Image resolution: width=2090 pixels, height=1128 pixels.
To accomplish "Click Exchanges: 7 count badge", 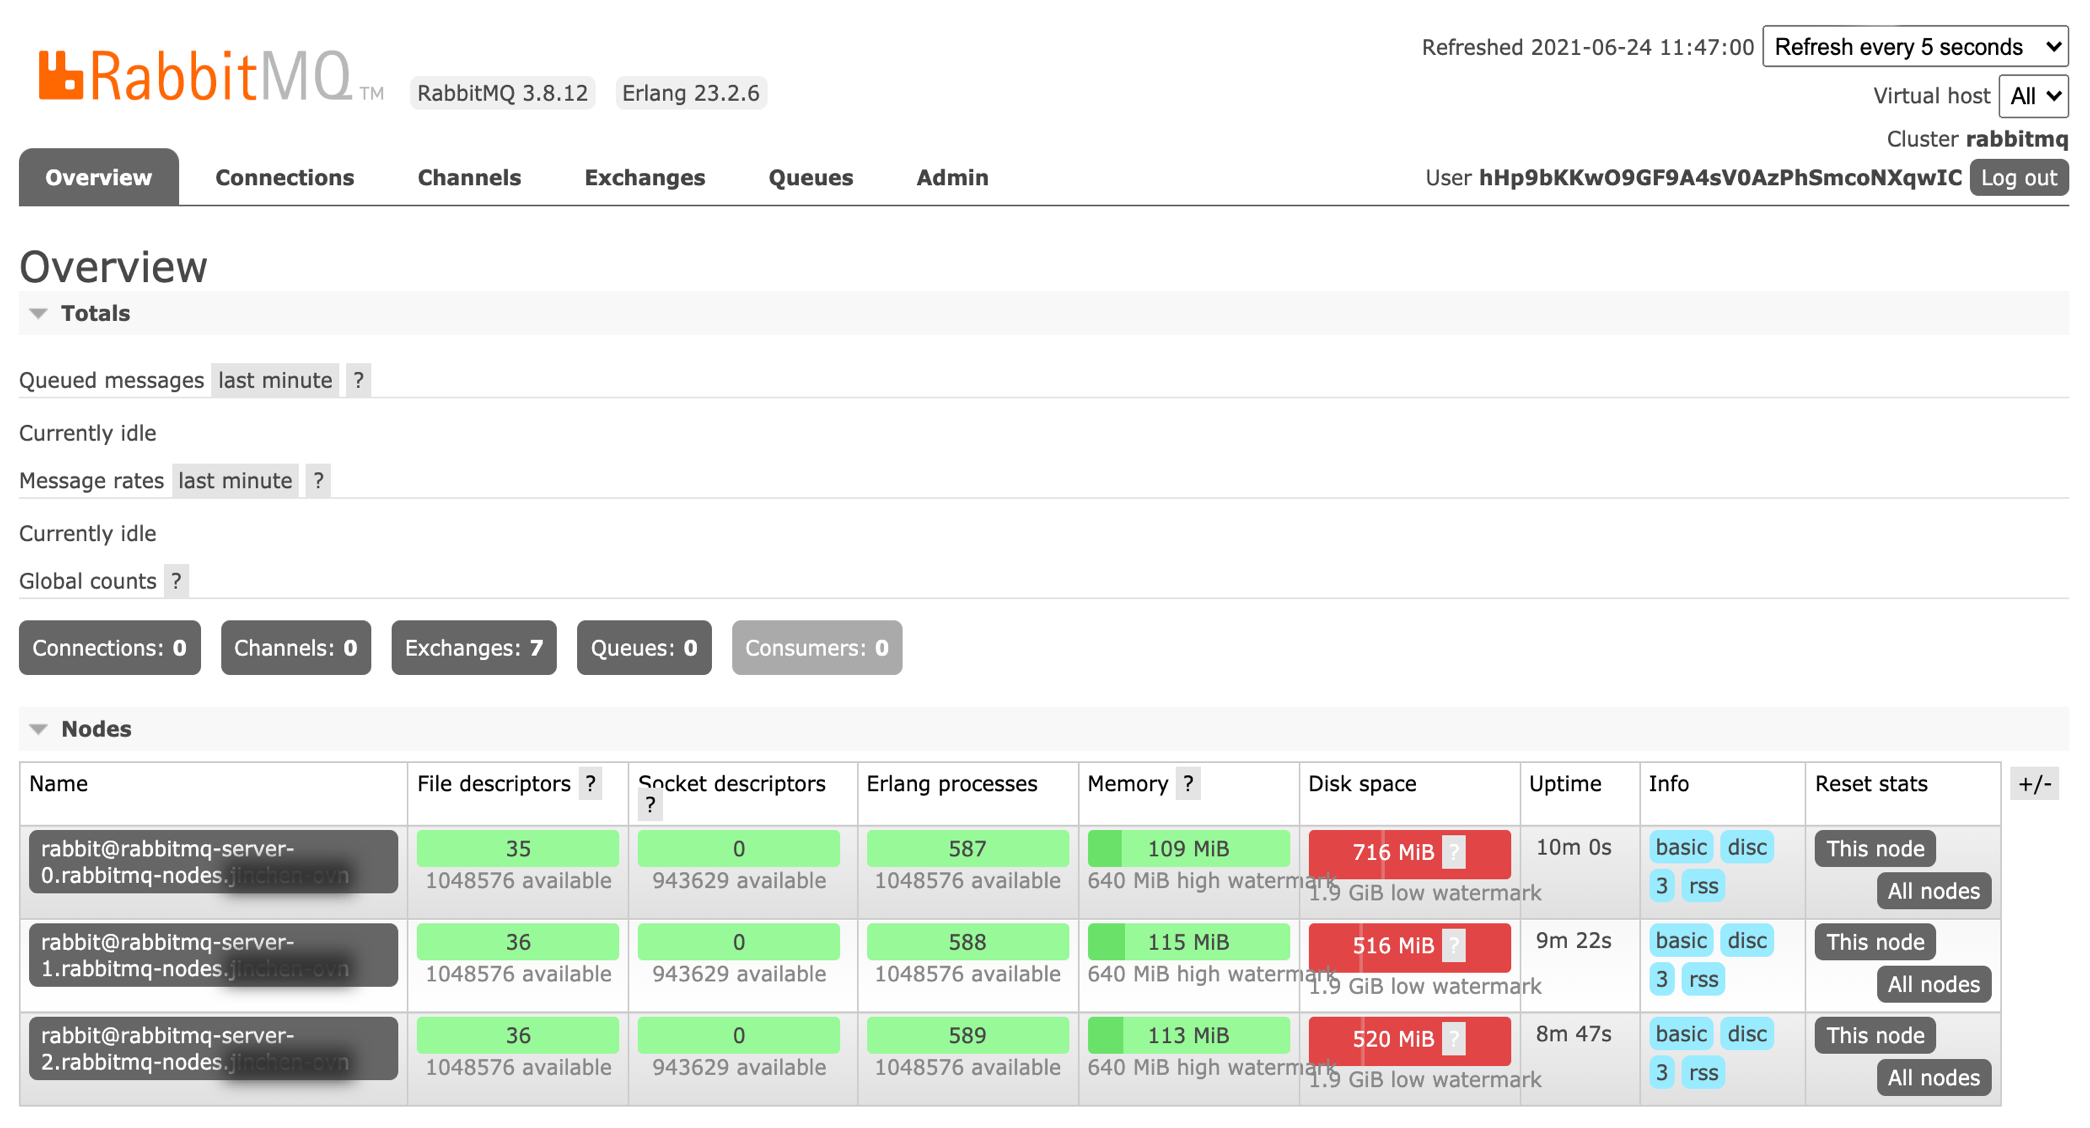I will pyautogui.click(x=473, y=648).
